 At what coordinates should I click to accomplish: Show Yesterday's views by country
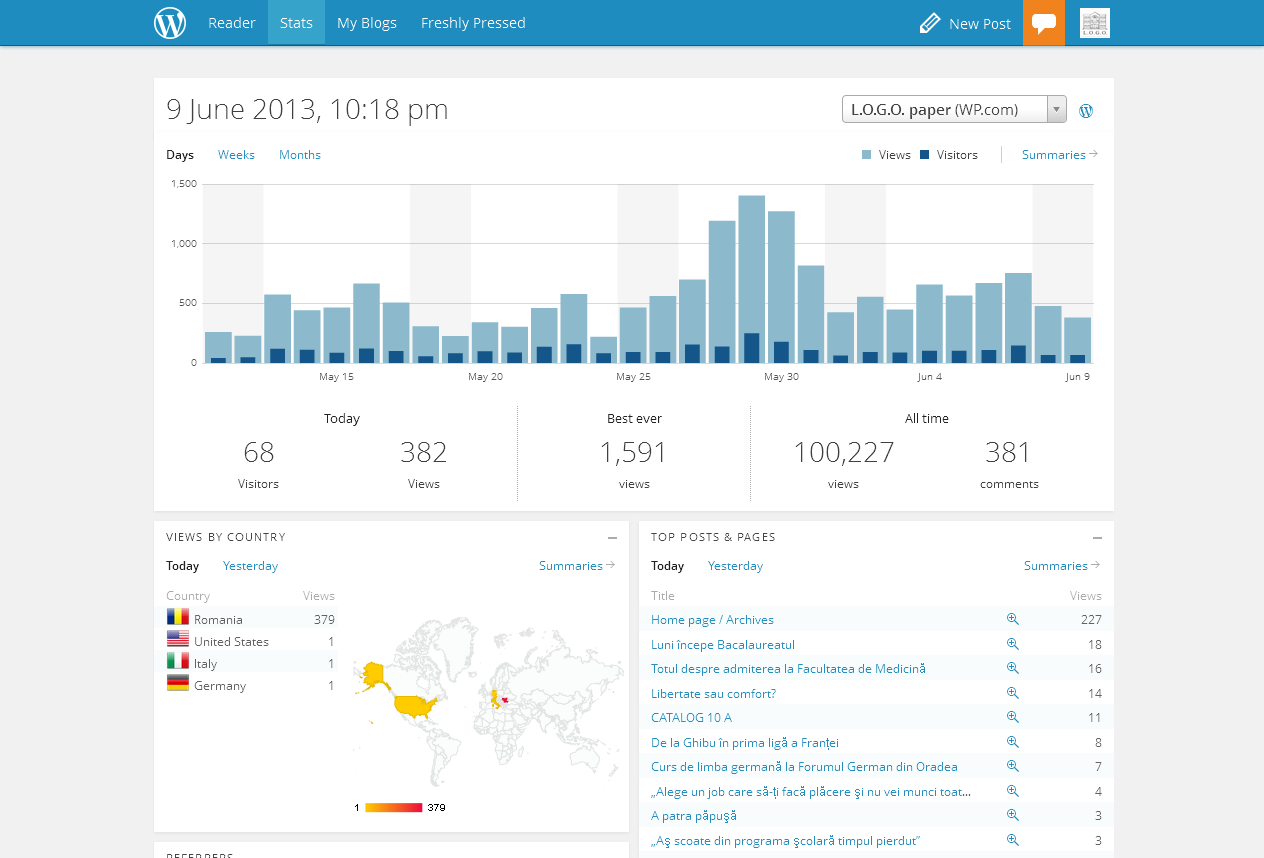pos(250,566)
